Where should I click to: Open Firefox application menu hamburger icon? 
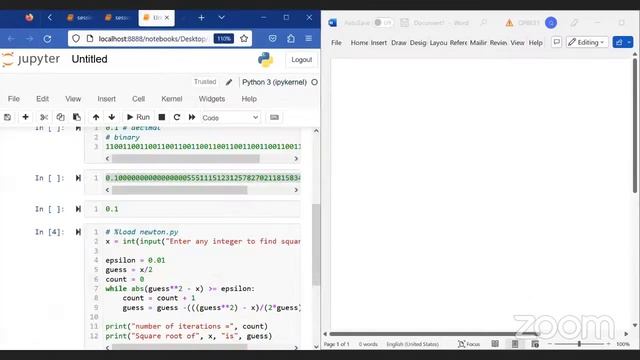click(x=309, y=39)
